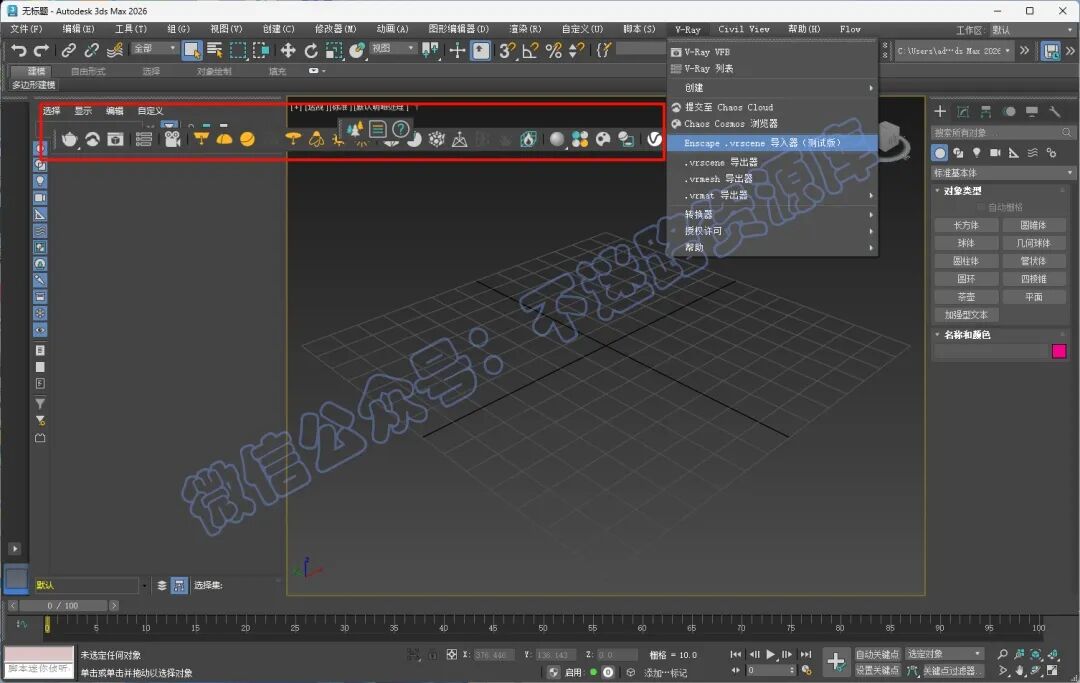Activate the Select Object tool

point(192,50)
